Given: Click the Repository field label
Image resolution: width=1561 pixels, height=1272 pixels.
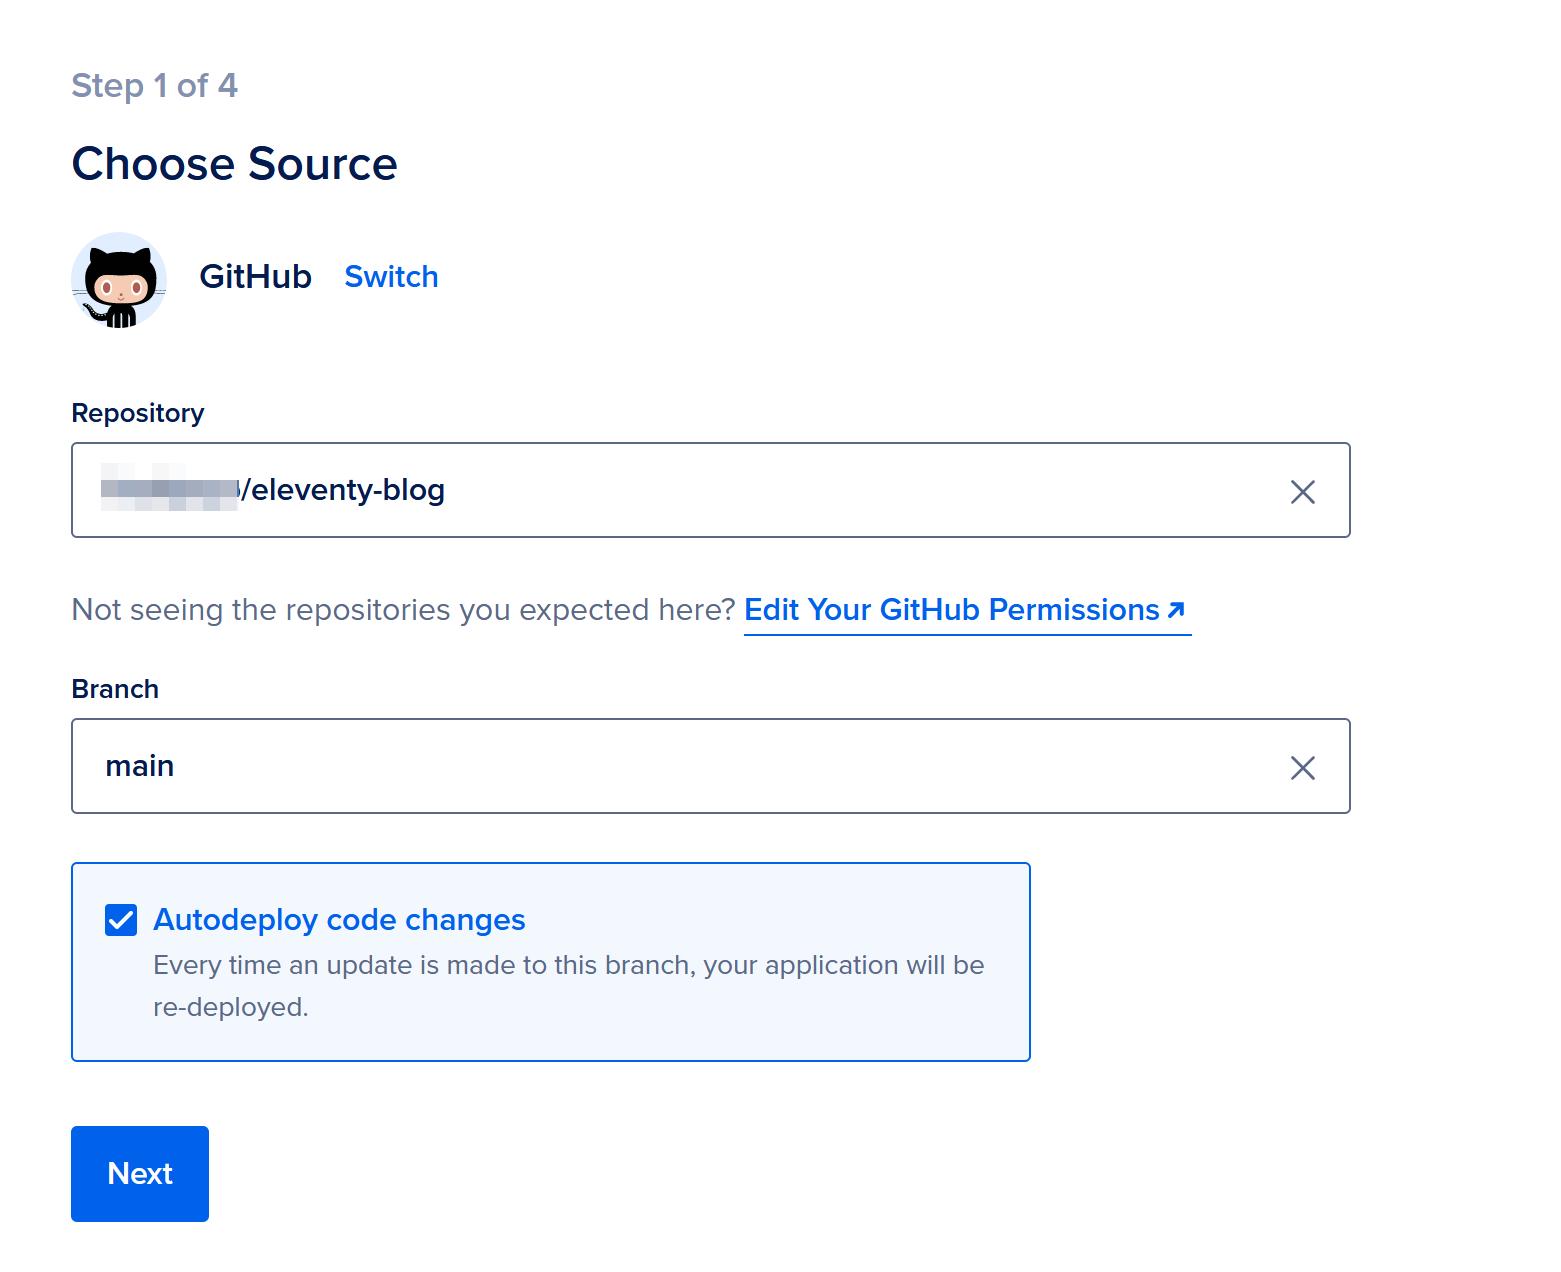Looking at the screenshot, I should 138,413.
